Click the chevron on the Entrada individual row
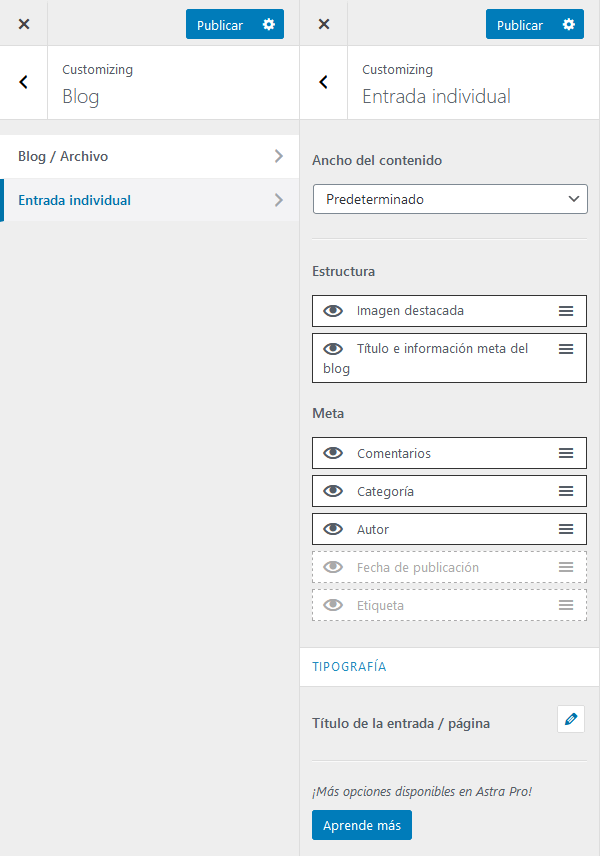Screen dimensions: 600x856 pyautogui.click(x=278, y=200)
